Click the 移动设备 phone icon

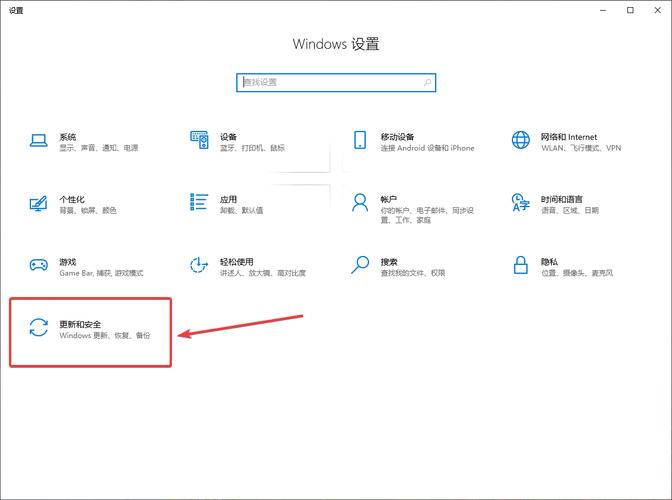click(360, 141)
